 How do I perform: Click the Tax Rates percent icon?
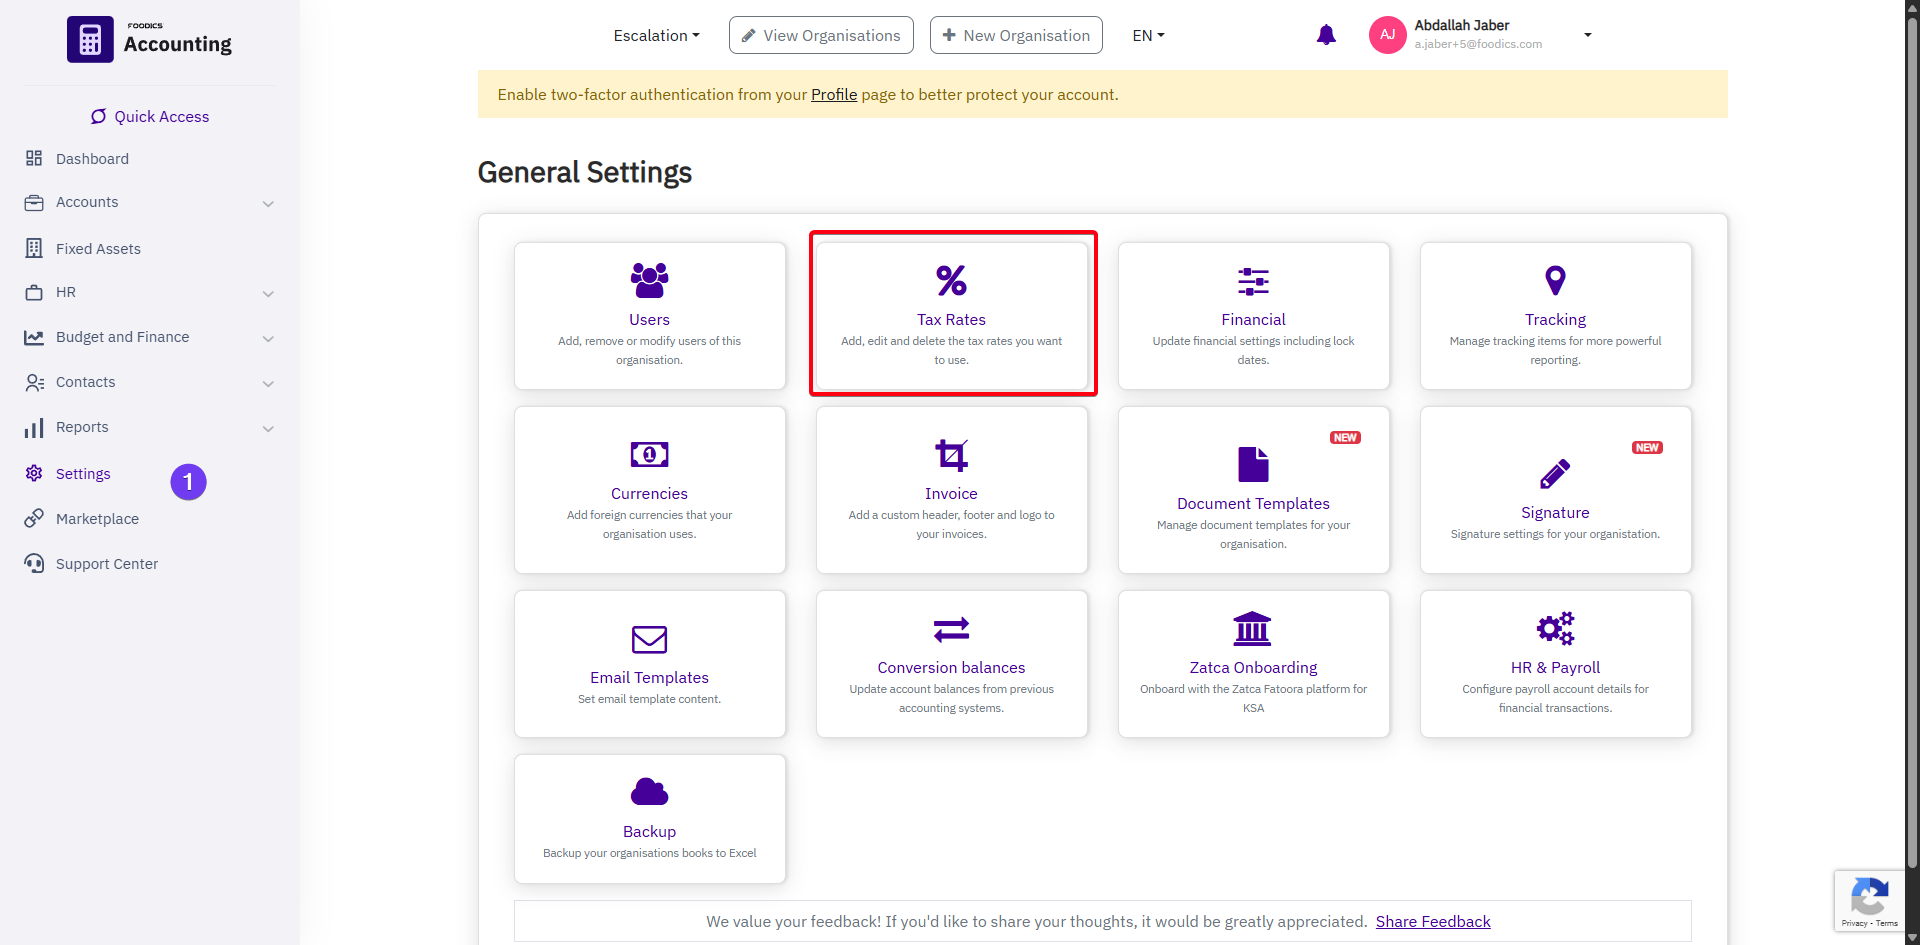pyautogui.click(x=951, y=280)
